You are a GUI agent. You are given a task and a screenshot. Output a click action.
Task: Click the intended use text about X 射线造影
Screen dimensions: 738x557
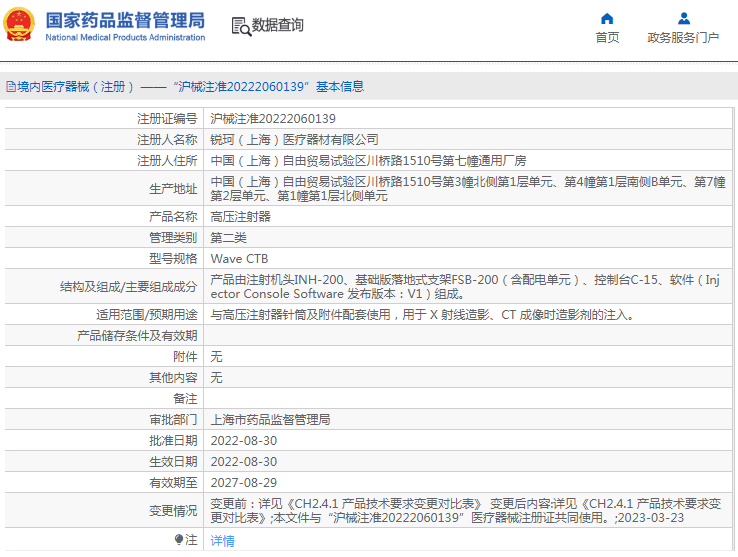422,315
